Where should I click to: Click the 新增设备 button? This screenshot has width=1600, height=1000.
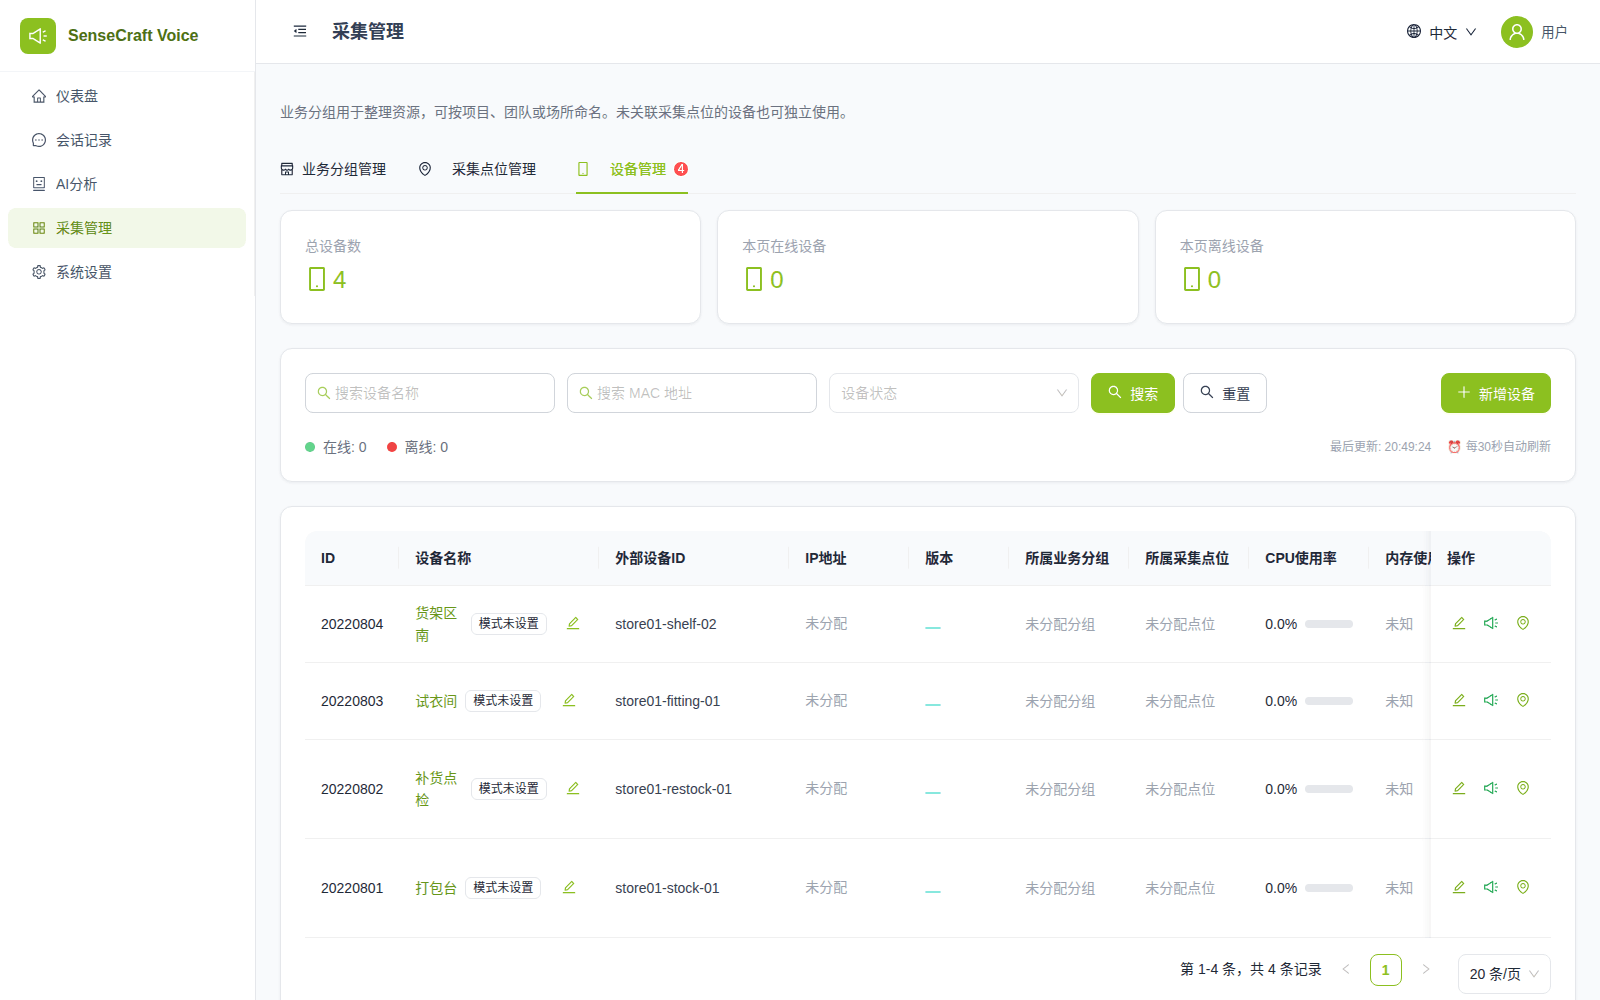click(1496, 393)
